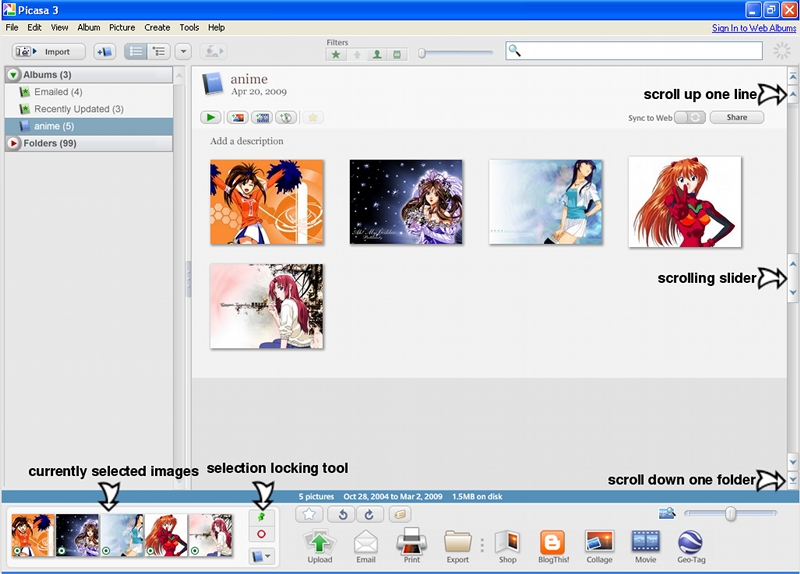Rotate the photos counter-clockwise
The height and width of the screenshot is (574, 800).
pyautogui.click(x=343, y=514)
